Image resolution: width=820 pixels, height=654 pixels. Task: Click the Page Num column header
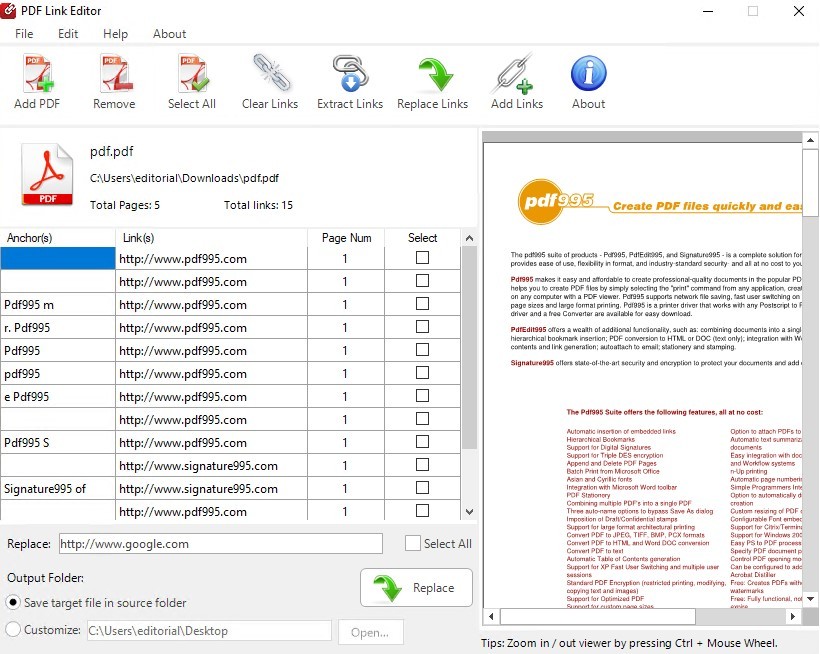tap(346, 238)
